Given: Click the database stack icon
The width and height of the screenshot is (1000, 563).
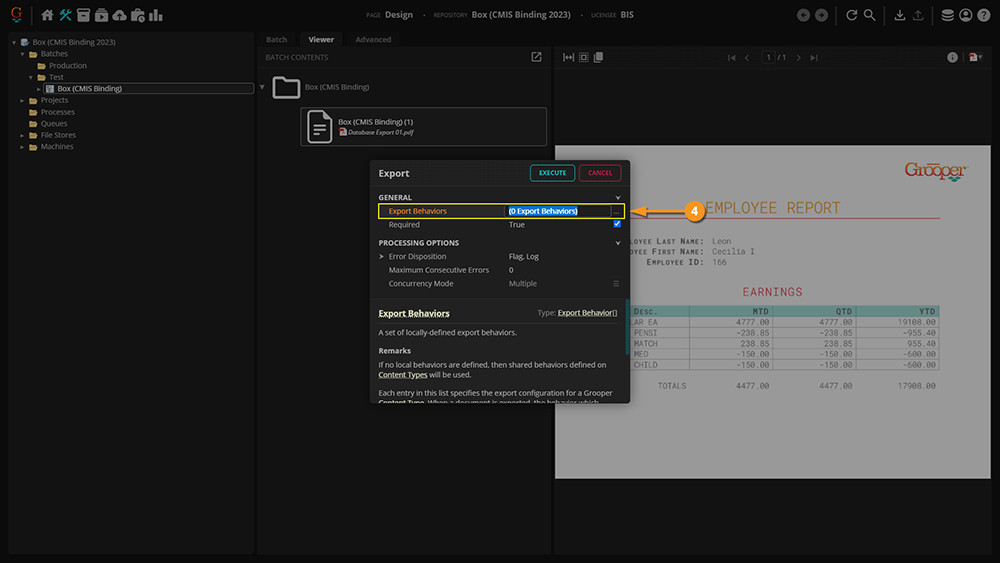Looking at the screenshot, I should pos(948,15).
